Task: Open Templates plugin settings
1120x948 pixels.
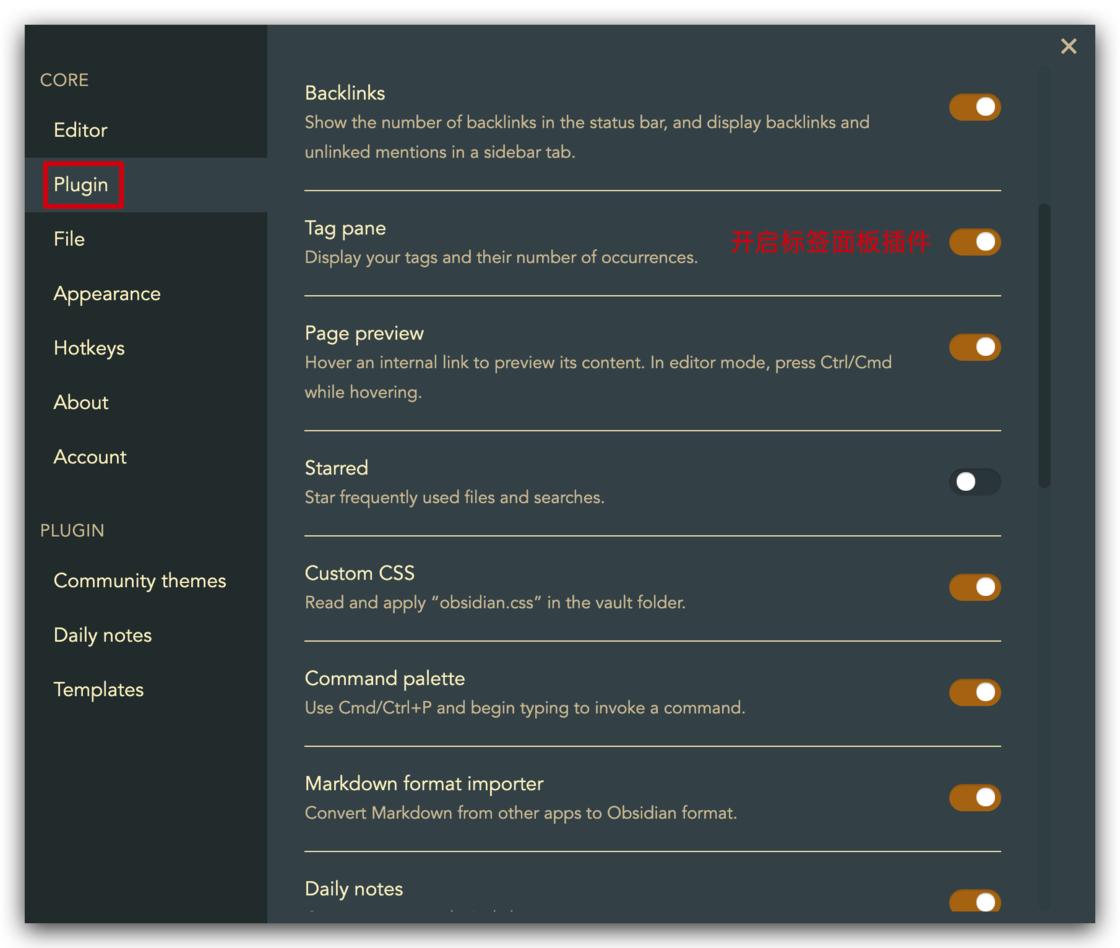Action: click(146, 689)
